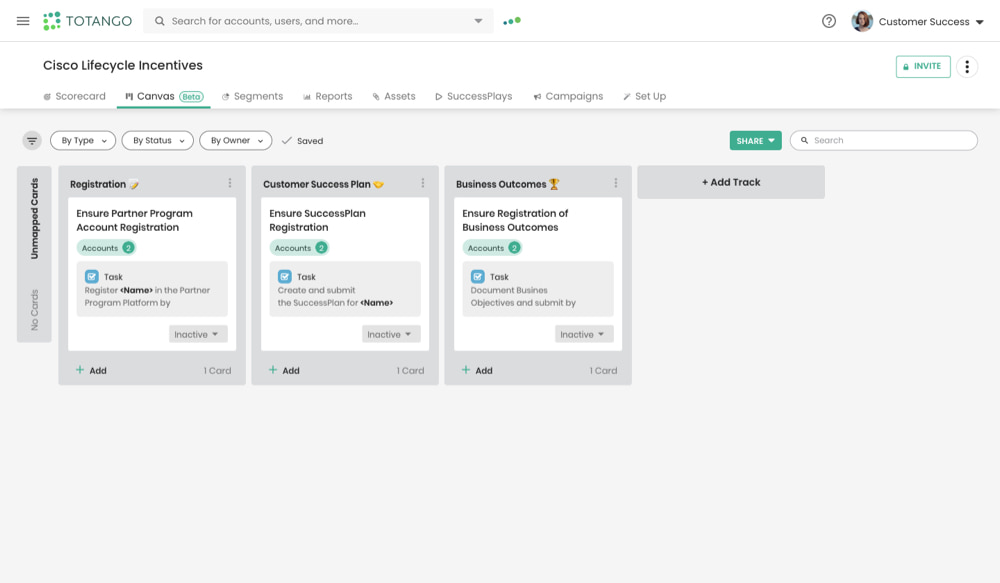Image resolution: width=1000 pixels, height=583 pixels.
Task: Open Ensure SuccessPlan Registration card title
Action: pyautogui.click(x=318, y=220)
